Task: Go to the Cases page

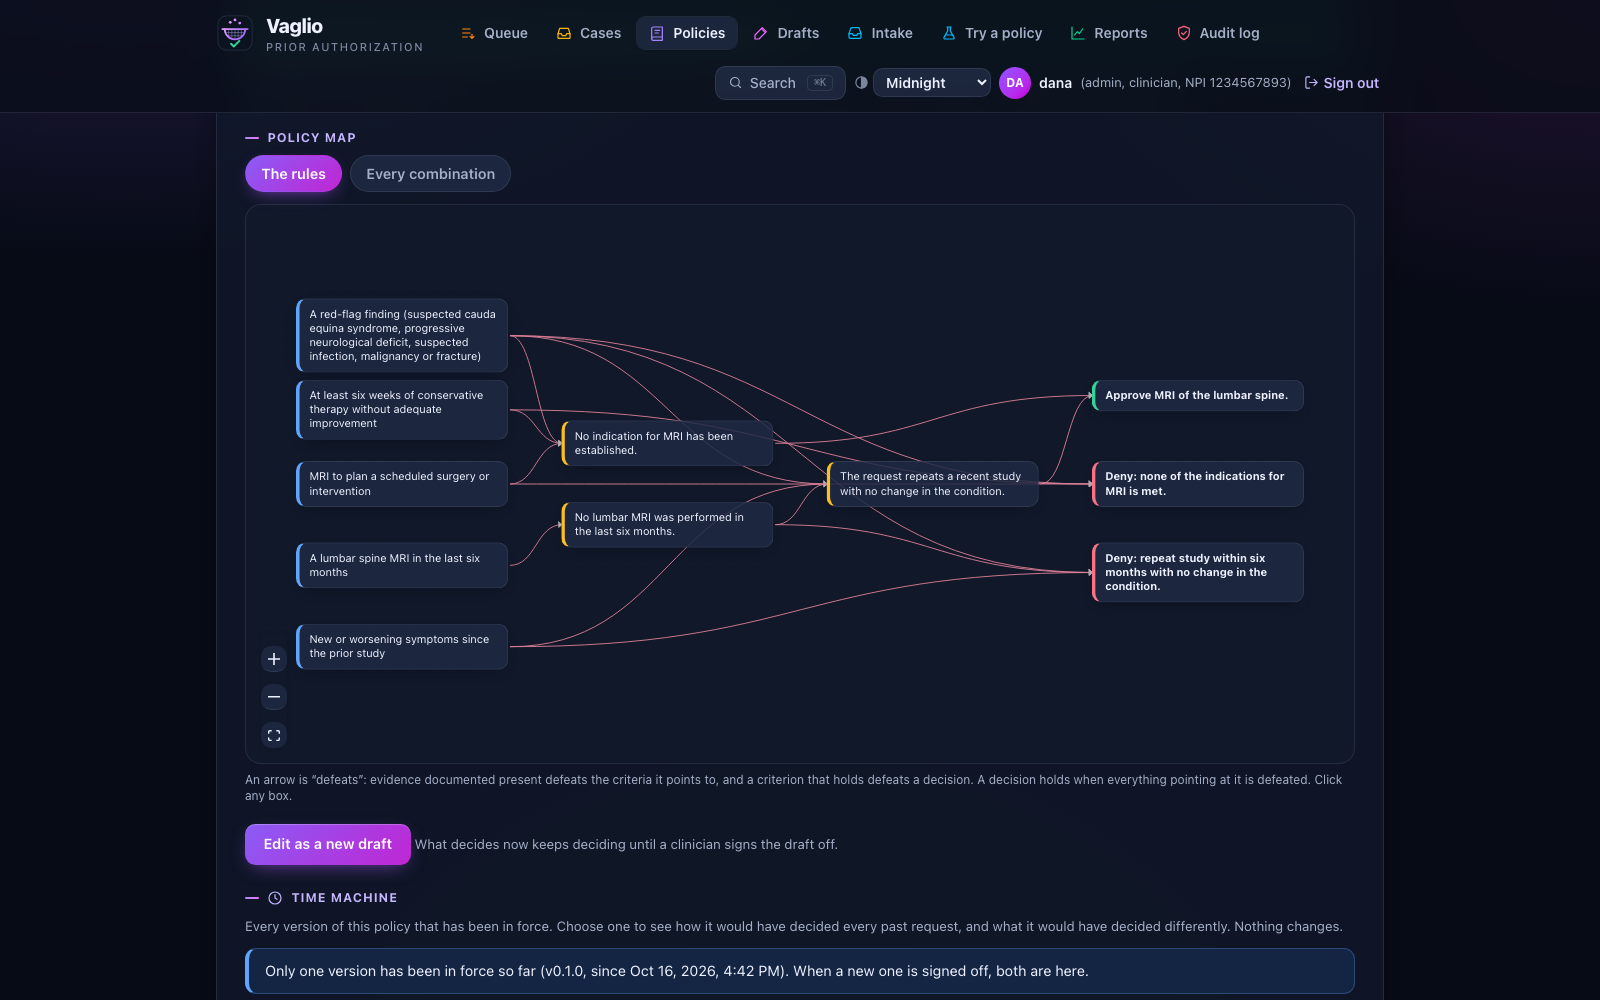Action: click(x=589, y=33)
